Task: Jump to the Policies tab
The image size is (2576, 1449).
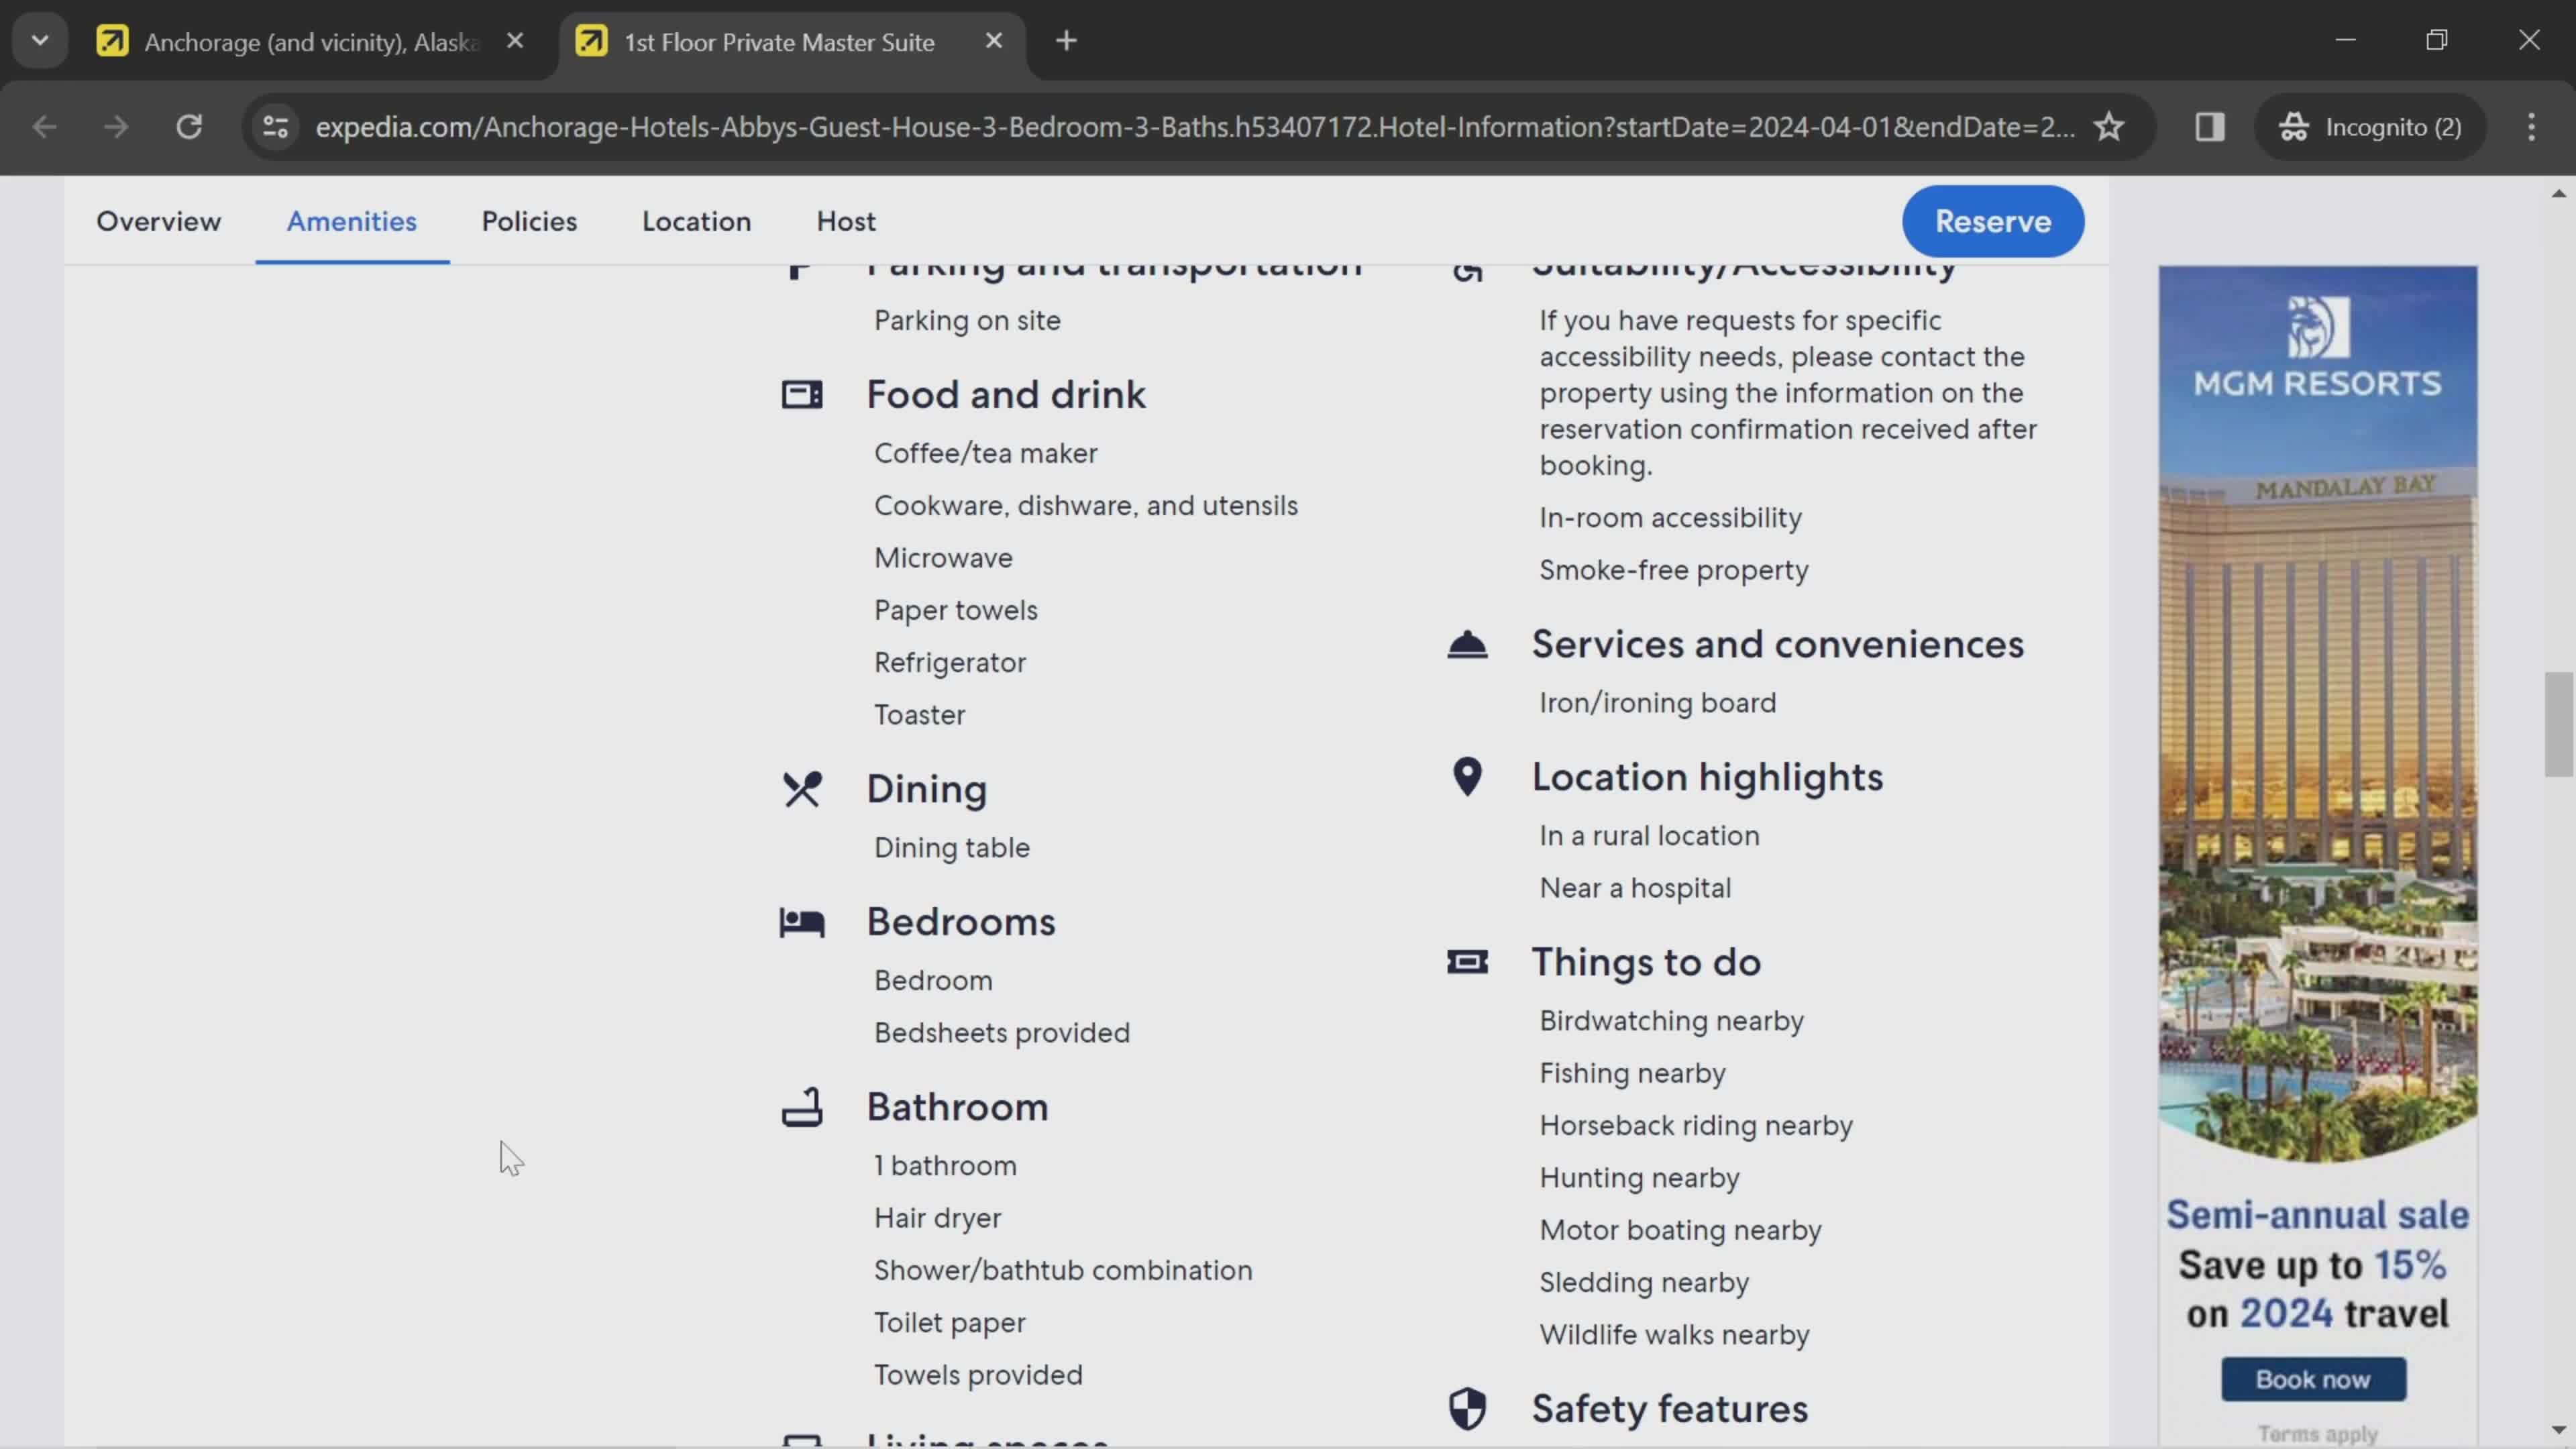Action: 529,221
